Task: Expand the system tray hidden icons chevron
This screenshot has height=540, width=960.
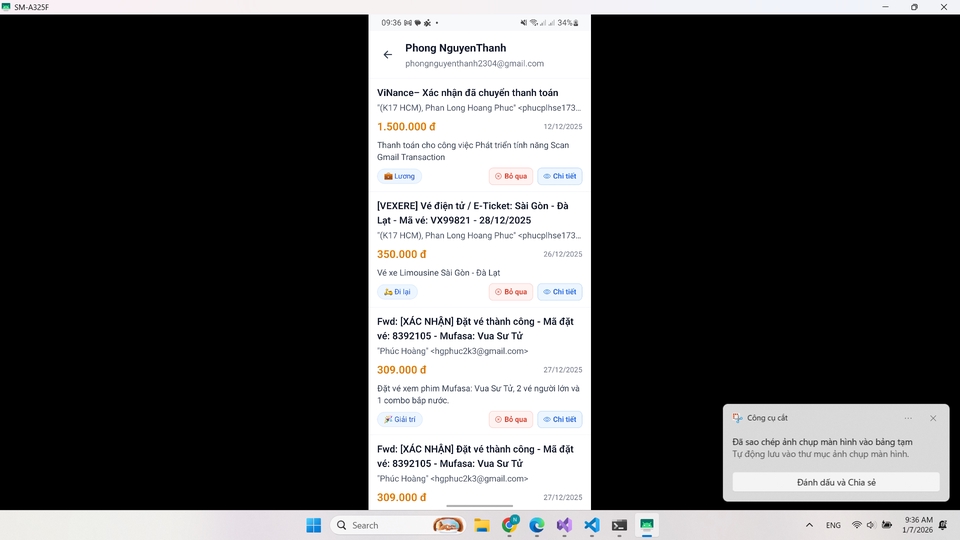Action: point(809,525)
